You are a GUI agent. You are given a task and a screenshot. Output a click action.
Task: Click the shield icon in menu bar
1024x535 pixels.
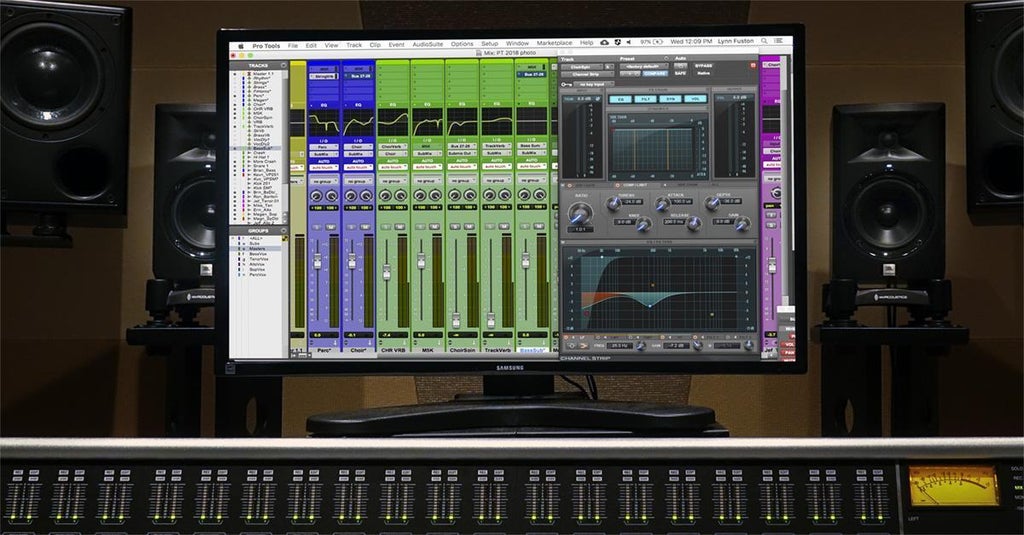[617, 42]
